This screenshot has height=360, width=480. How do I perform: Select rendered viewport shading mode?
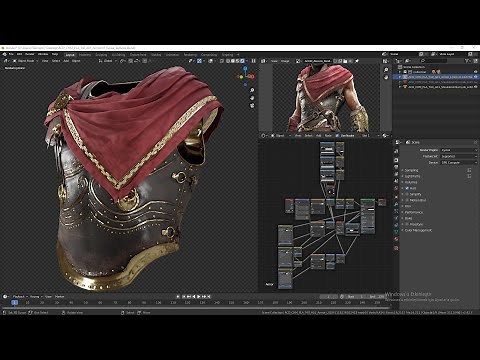[242, 61]
